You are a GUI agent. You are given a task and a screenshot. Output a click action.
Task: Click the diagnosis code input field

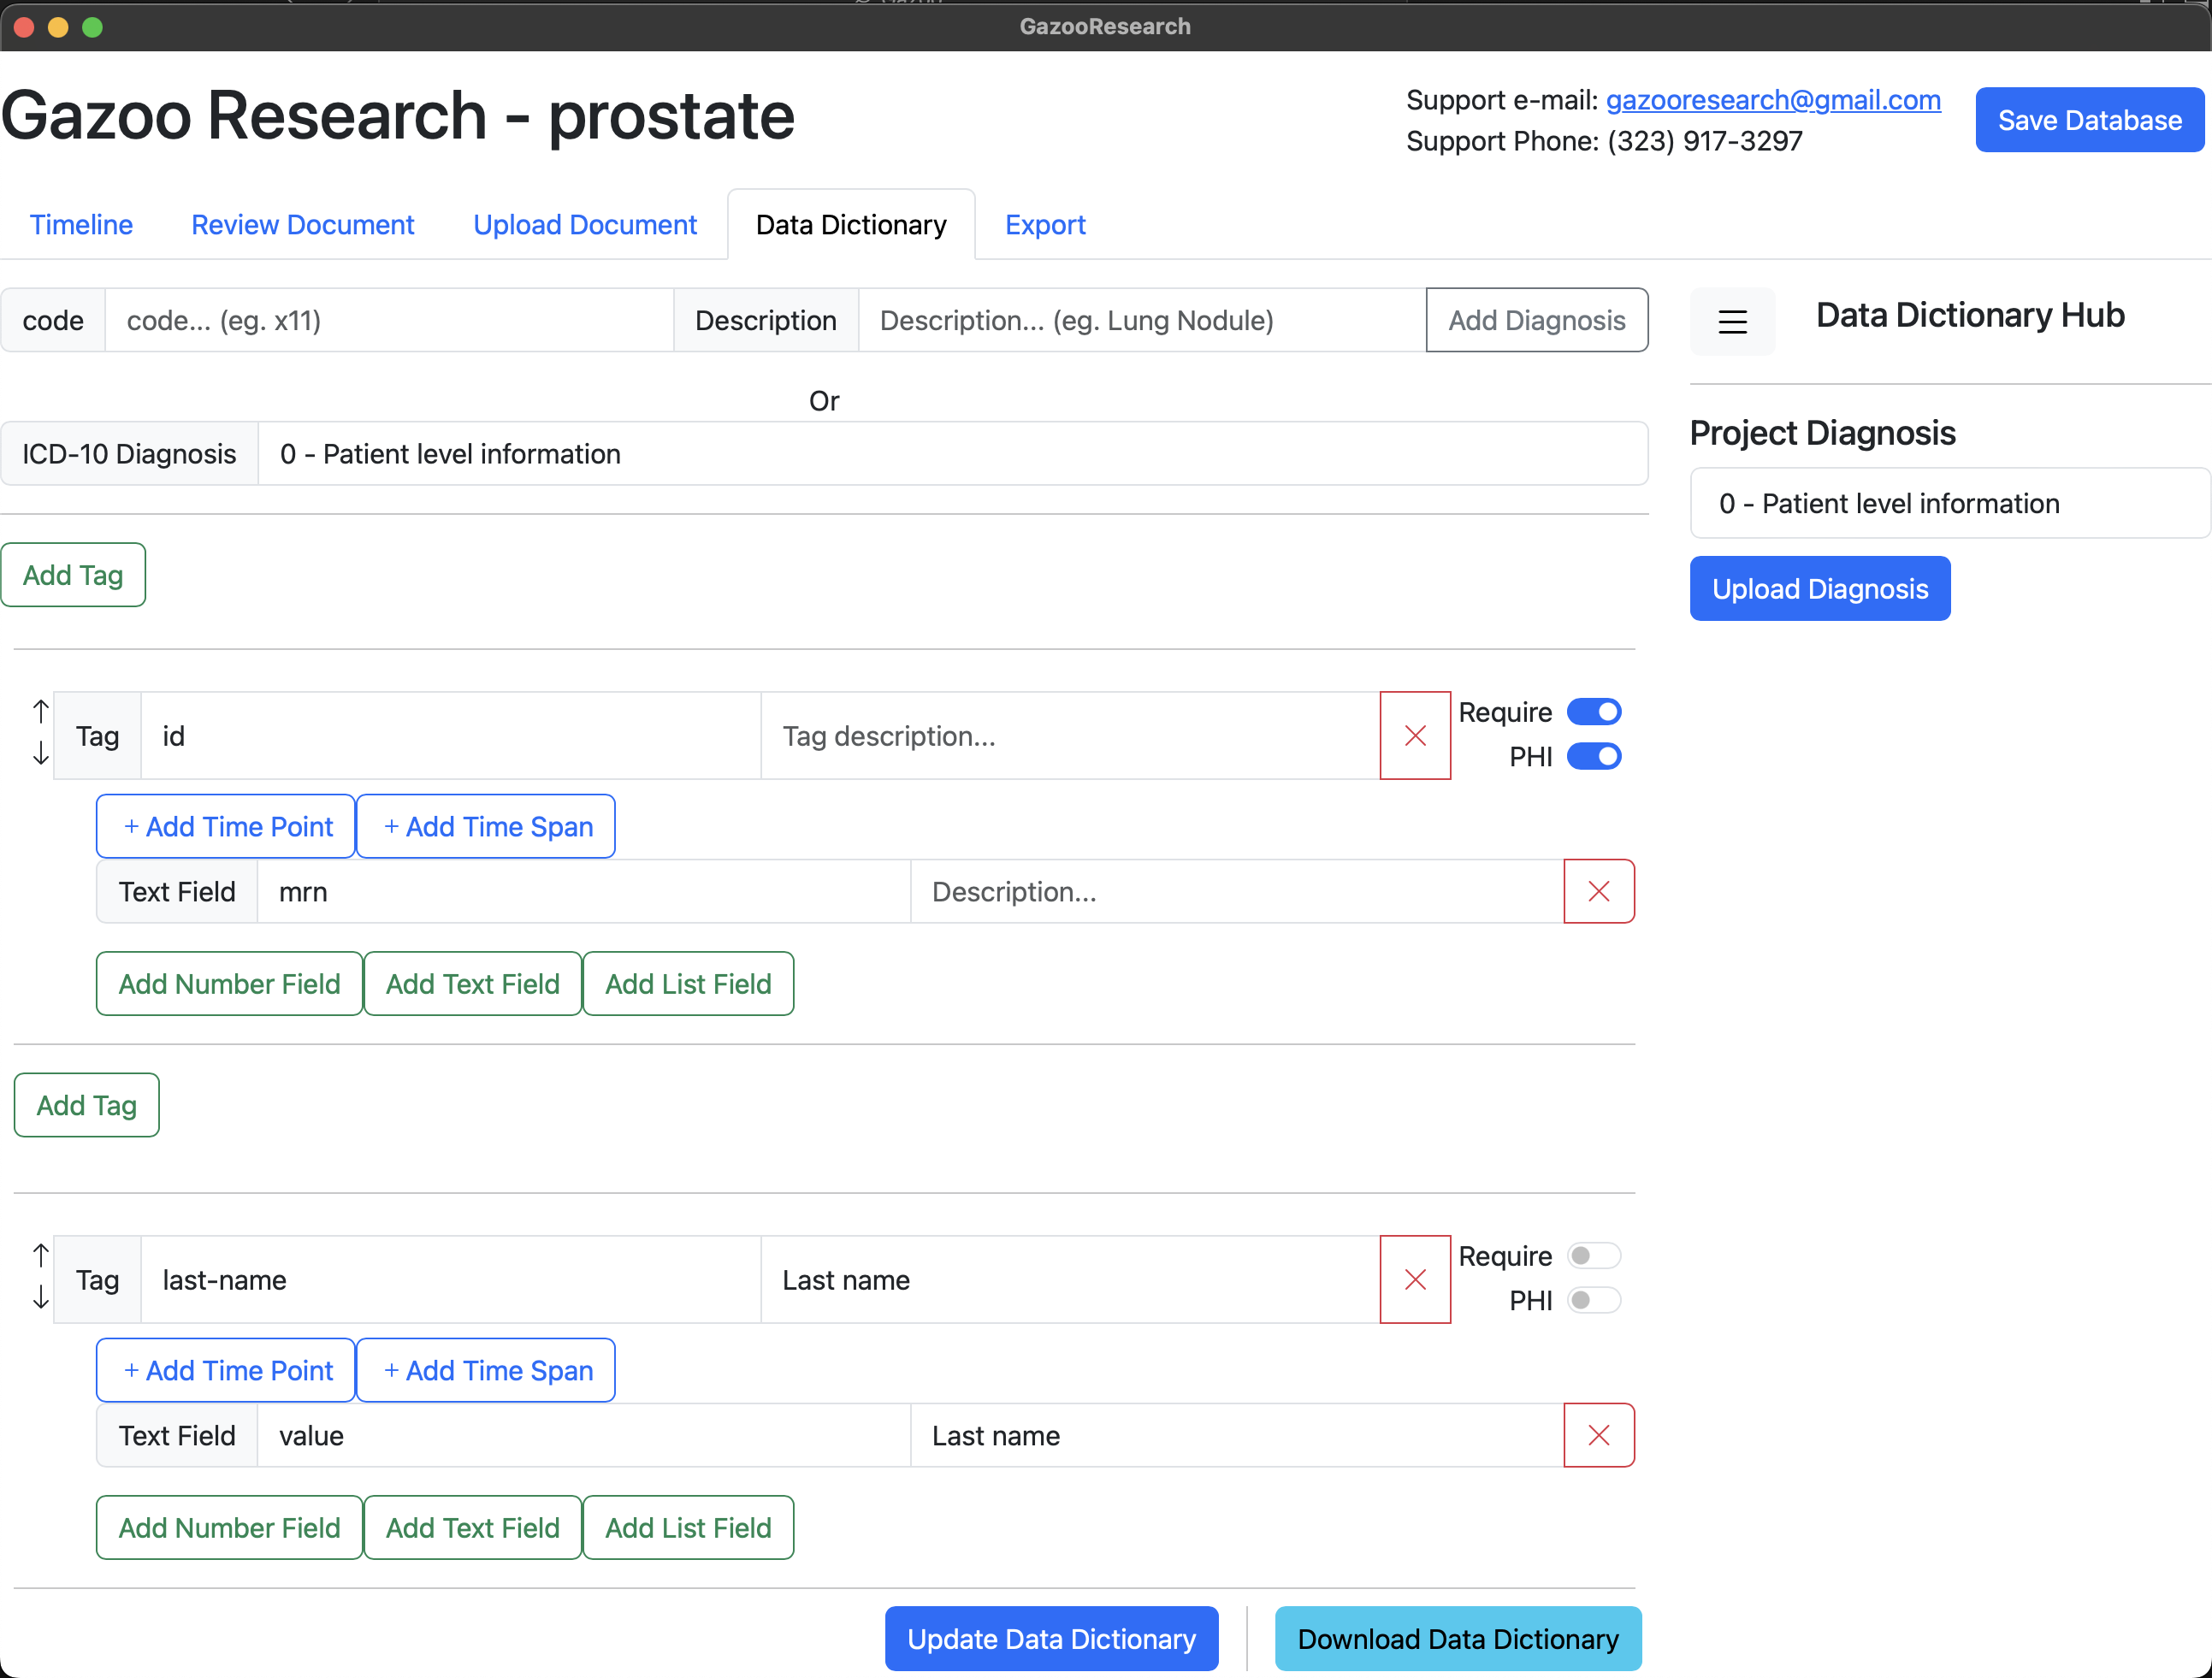pos(388,321)
